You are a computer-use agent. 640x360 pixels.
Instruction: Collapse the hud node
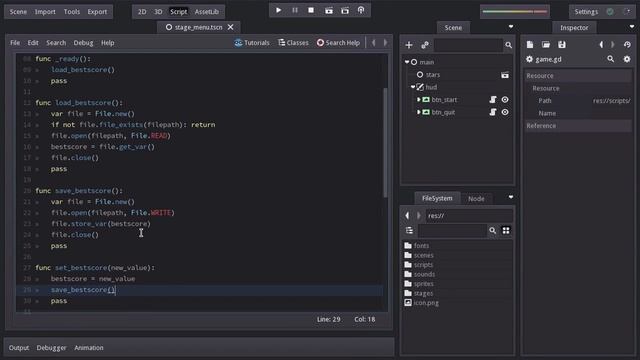point(413,87)
